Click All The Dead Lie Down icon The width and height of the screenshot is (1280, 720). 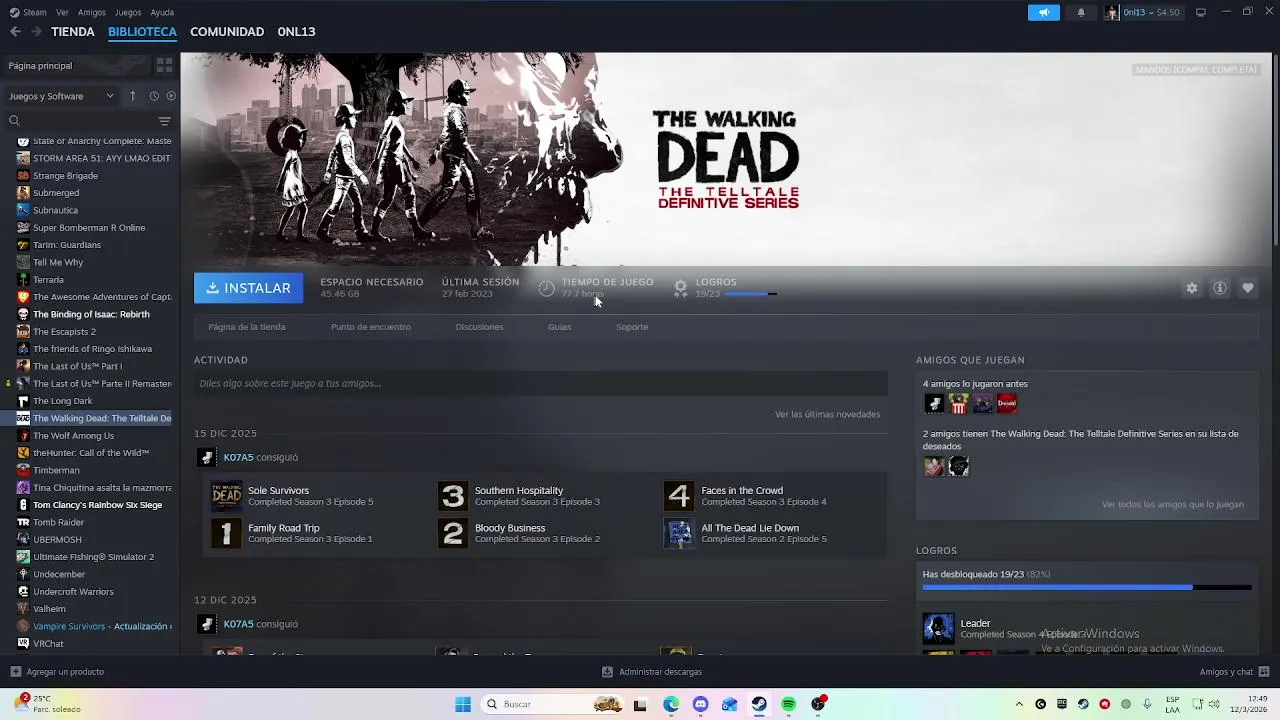[679, 533]
